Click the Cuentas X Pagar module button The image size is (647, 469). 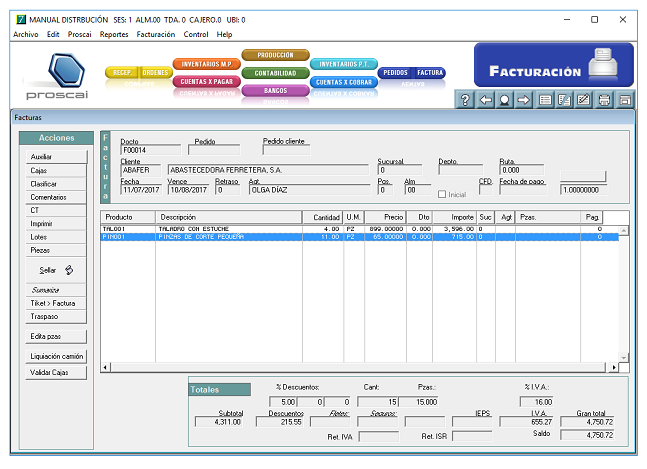pos(208,82)
